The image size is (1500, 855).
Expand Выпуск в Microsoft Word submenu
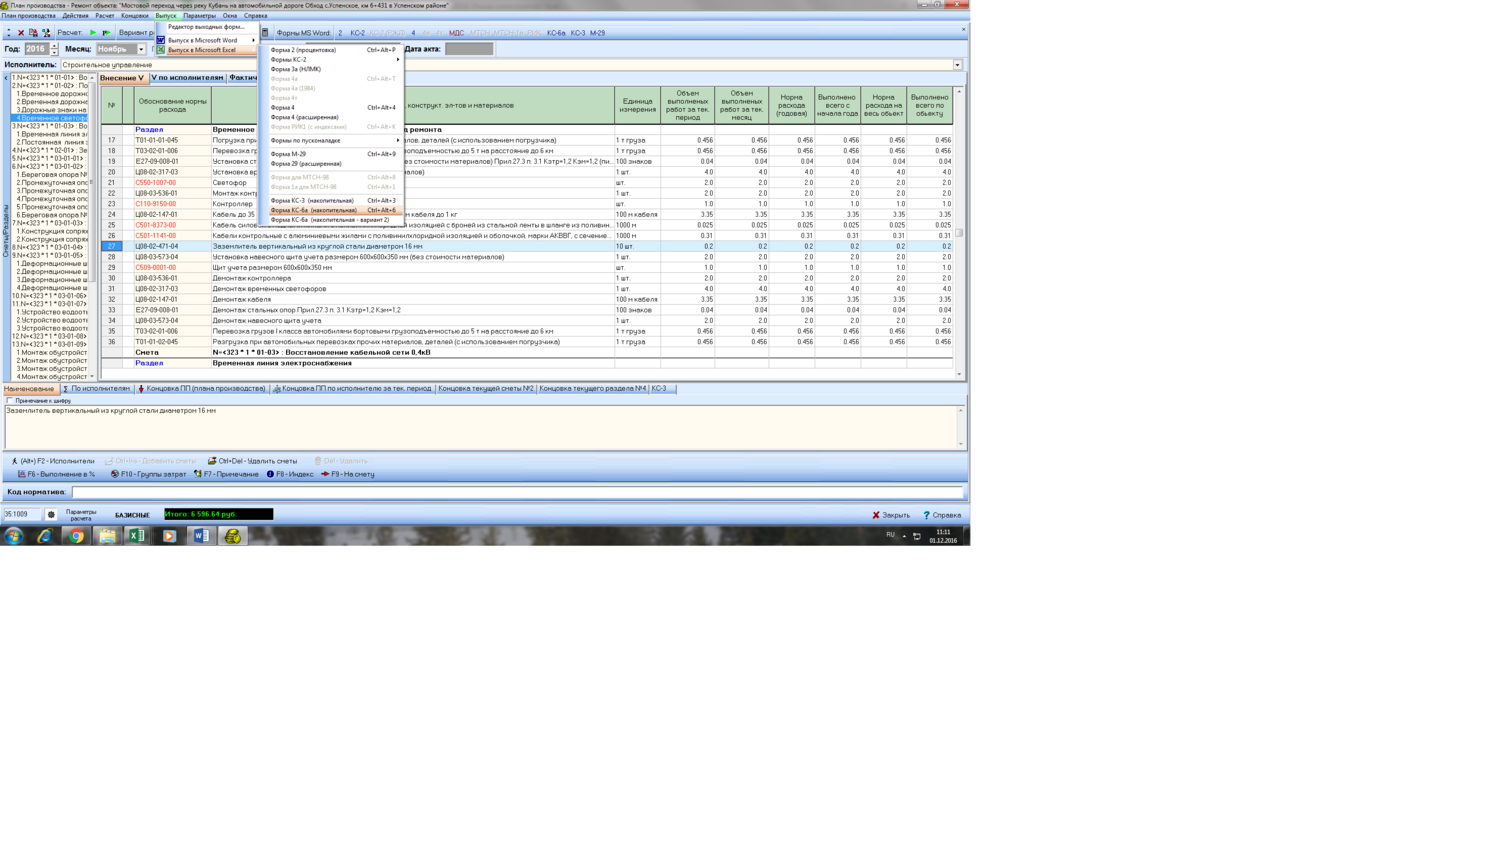[x=206, y=40]
